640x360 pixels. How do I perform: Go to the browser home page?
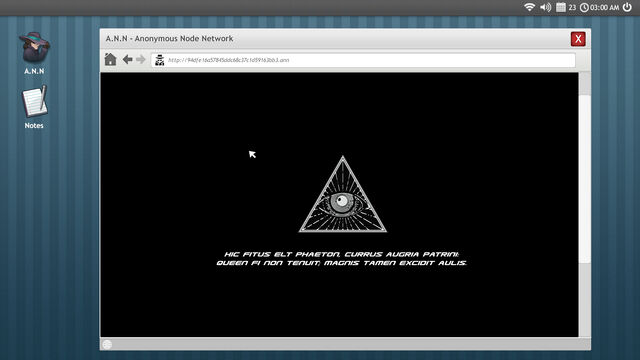(110, 60)
